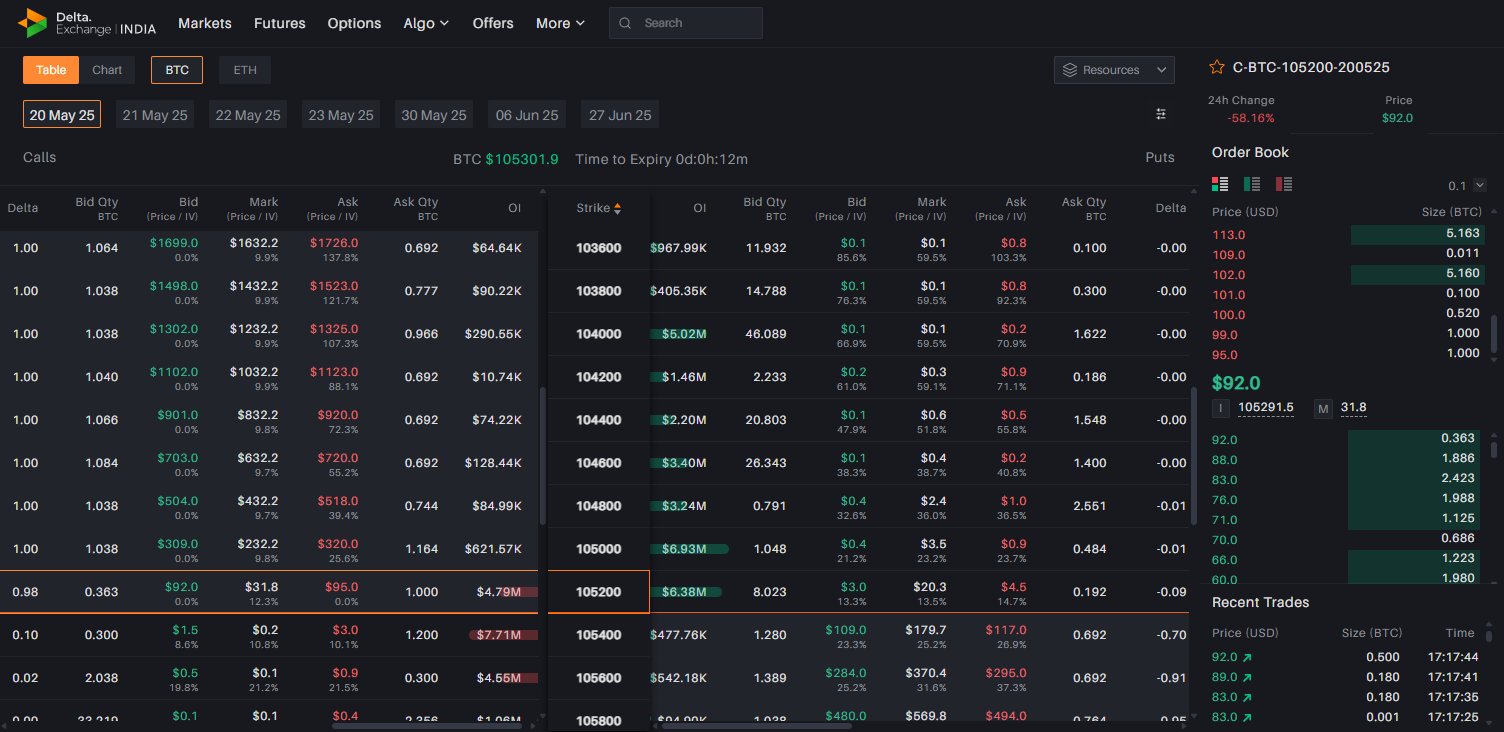Click the Order Book heading

(1250, 152)
